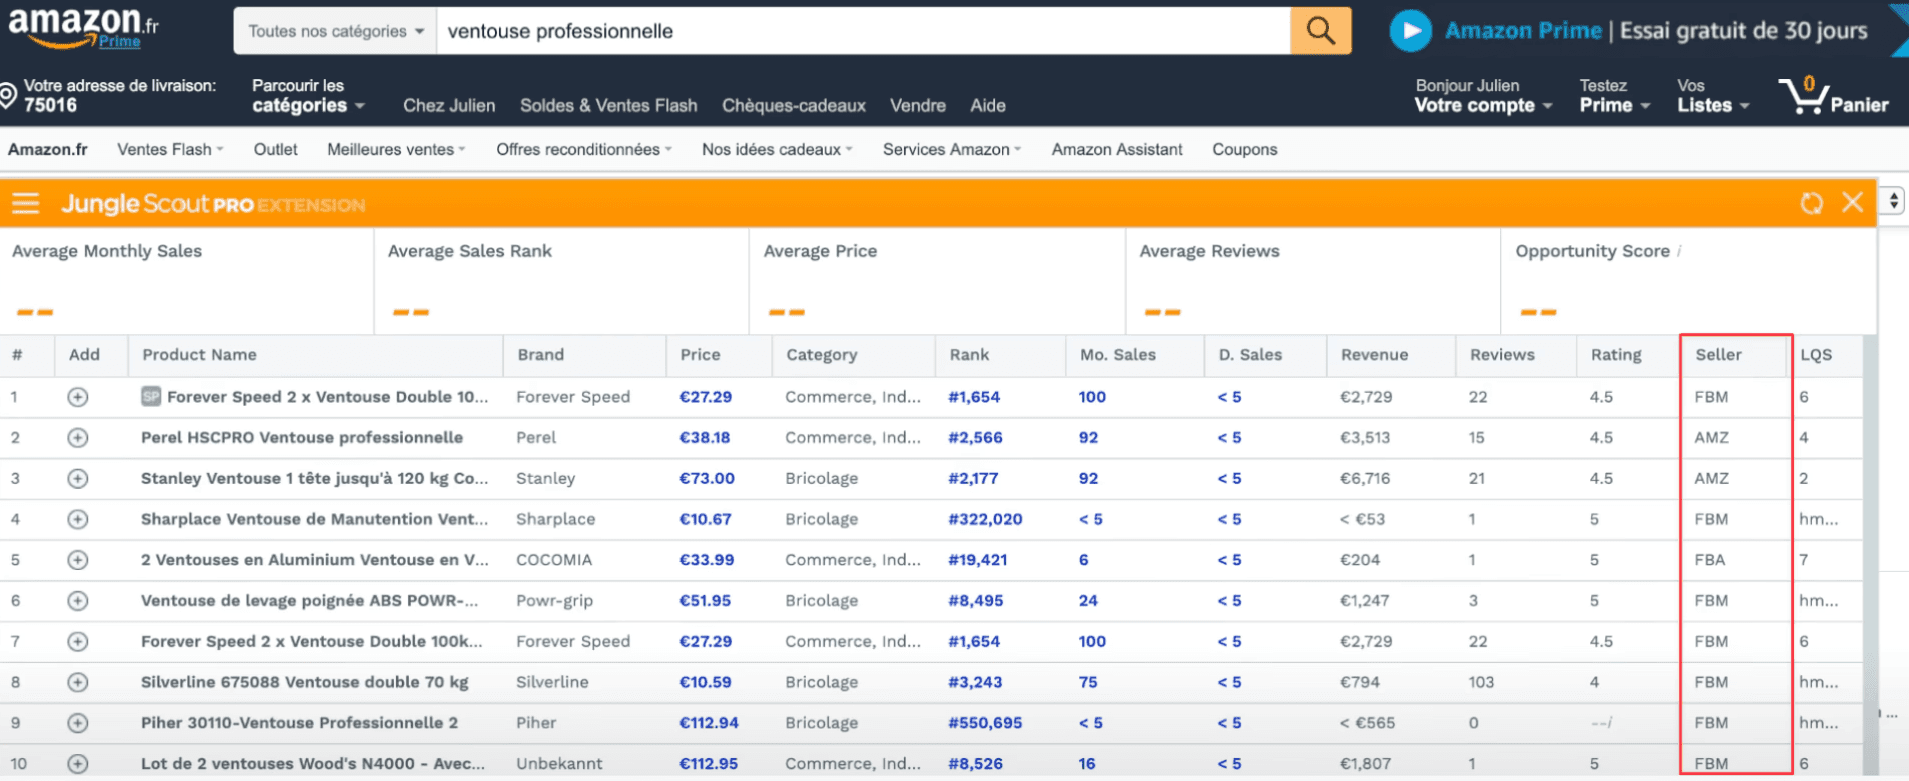
Task: Go to Chez Julien page
Action: 449,105
